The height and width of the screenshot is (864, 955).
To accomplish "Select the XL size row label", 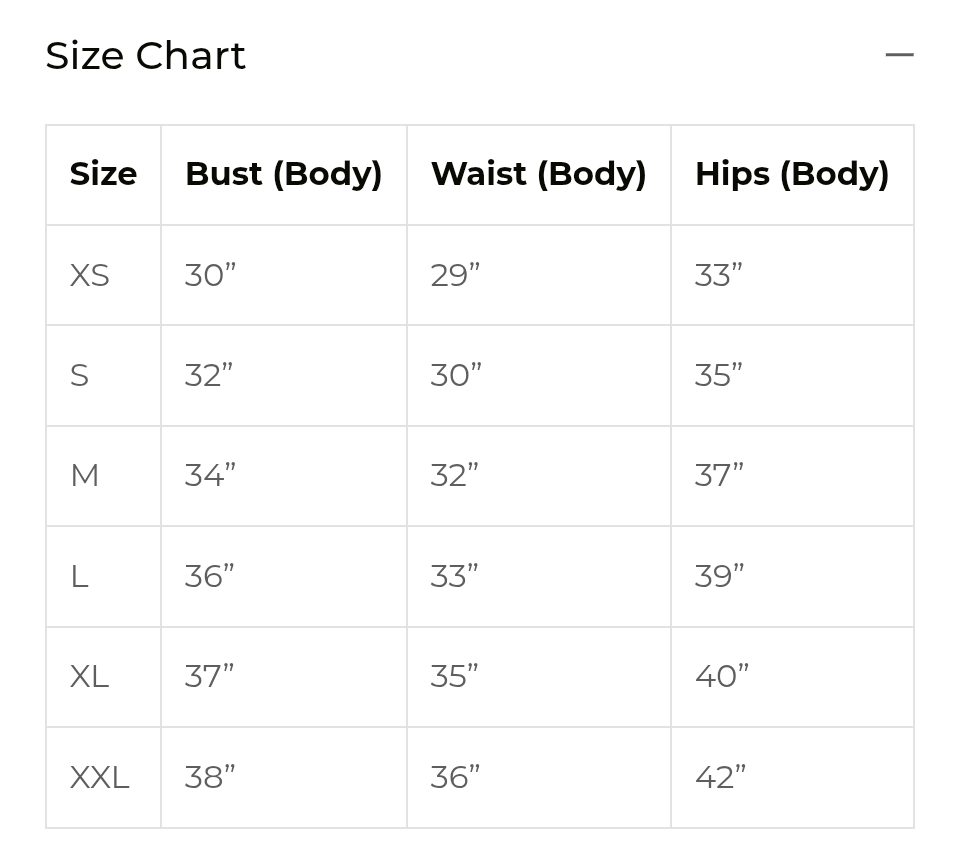I will pyautogui.click(x=89, y=676).
